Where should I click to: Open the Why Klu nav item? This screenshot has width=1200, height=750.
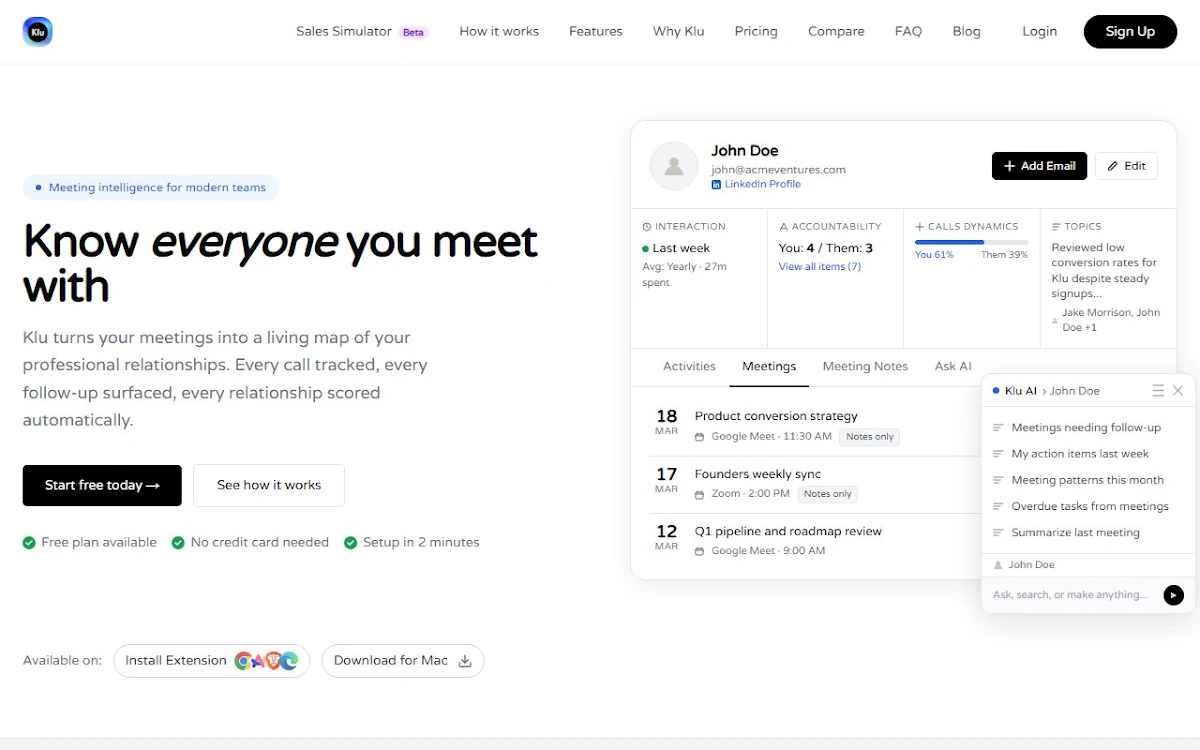click(x=679, y=32)
